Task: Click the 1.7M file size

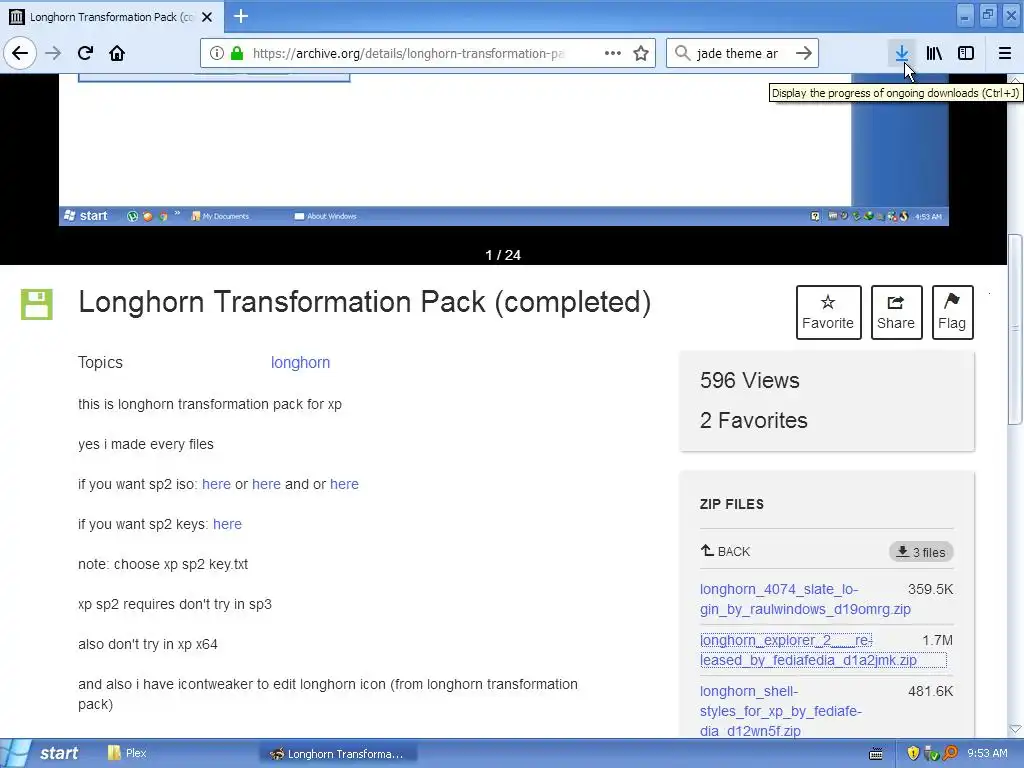Action: coord(937,640)
